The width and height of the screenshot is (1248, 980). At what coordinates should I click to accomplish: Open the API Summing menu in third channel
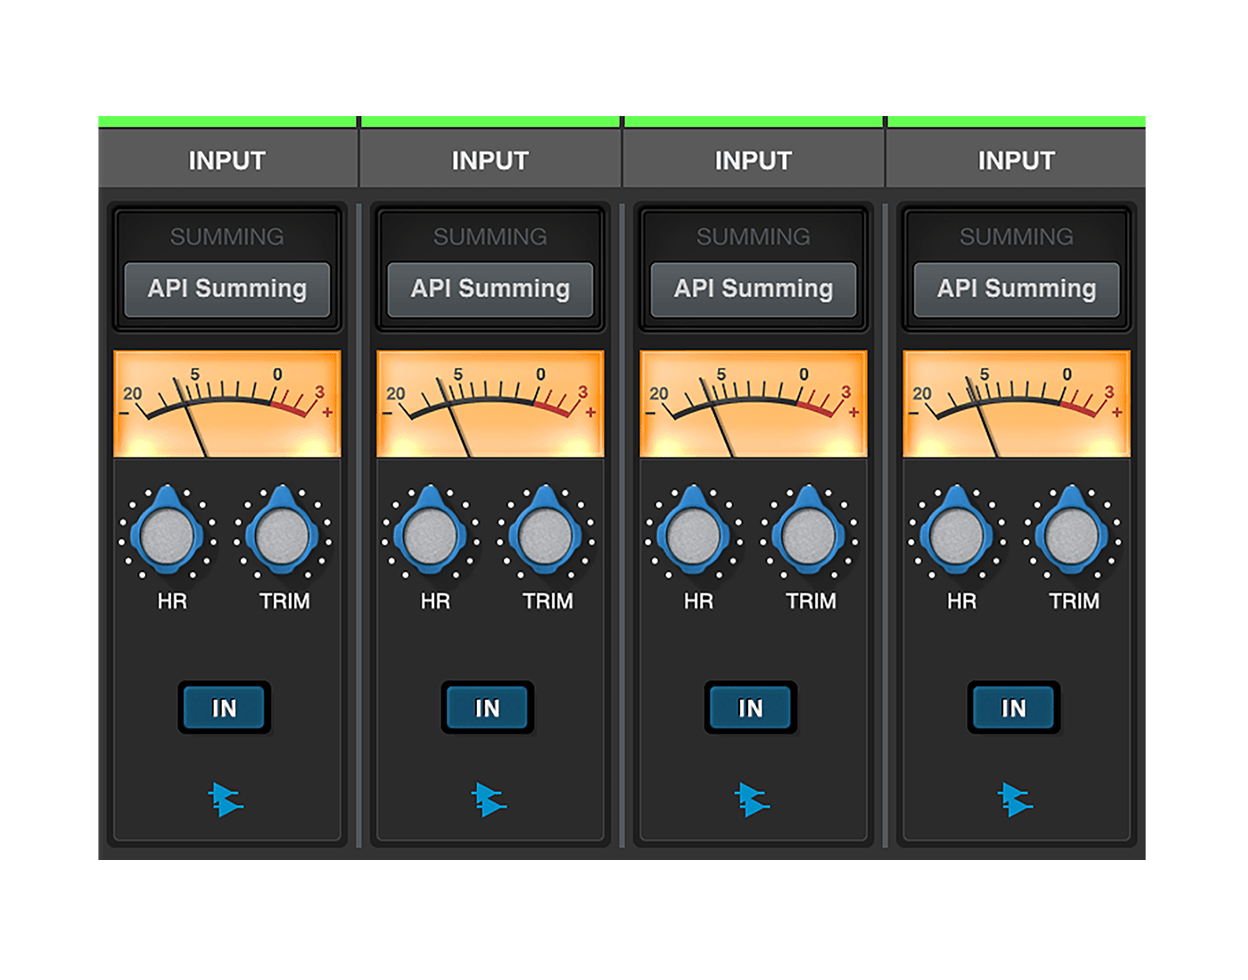point(753,289)
